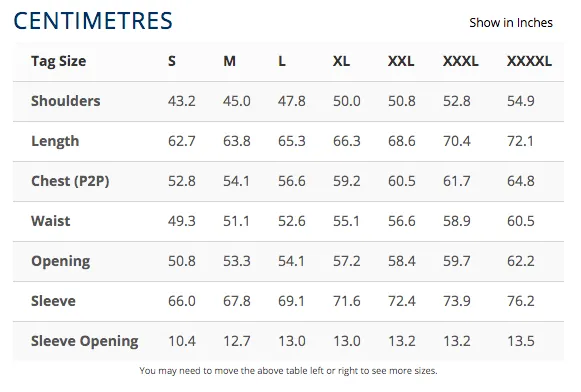Select the Tag Size header cell
581x392 pixels.
(x=59, y=62)
